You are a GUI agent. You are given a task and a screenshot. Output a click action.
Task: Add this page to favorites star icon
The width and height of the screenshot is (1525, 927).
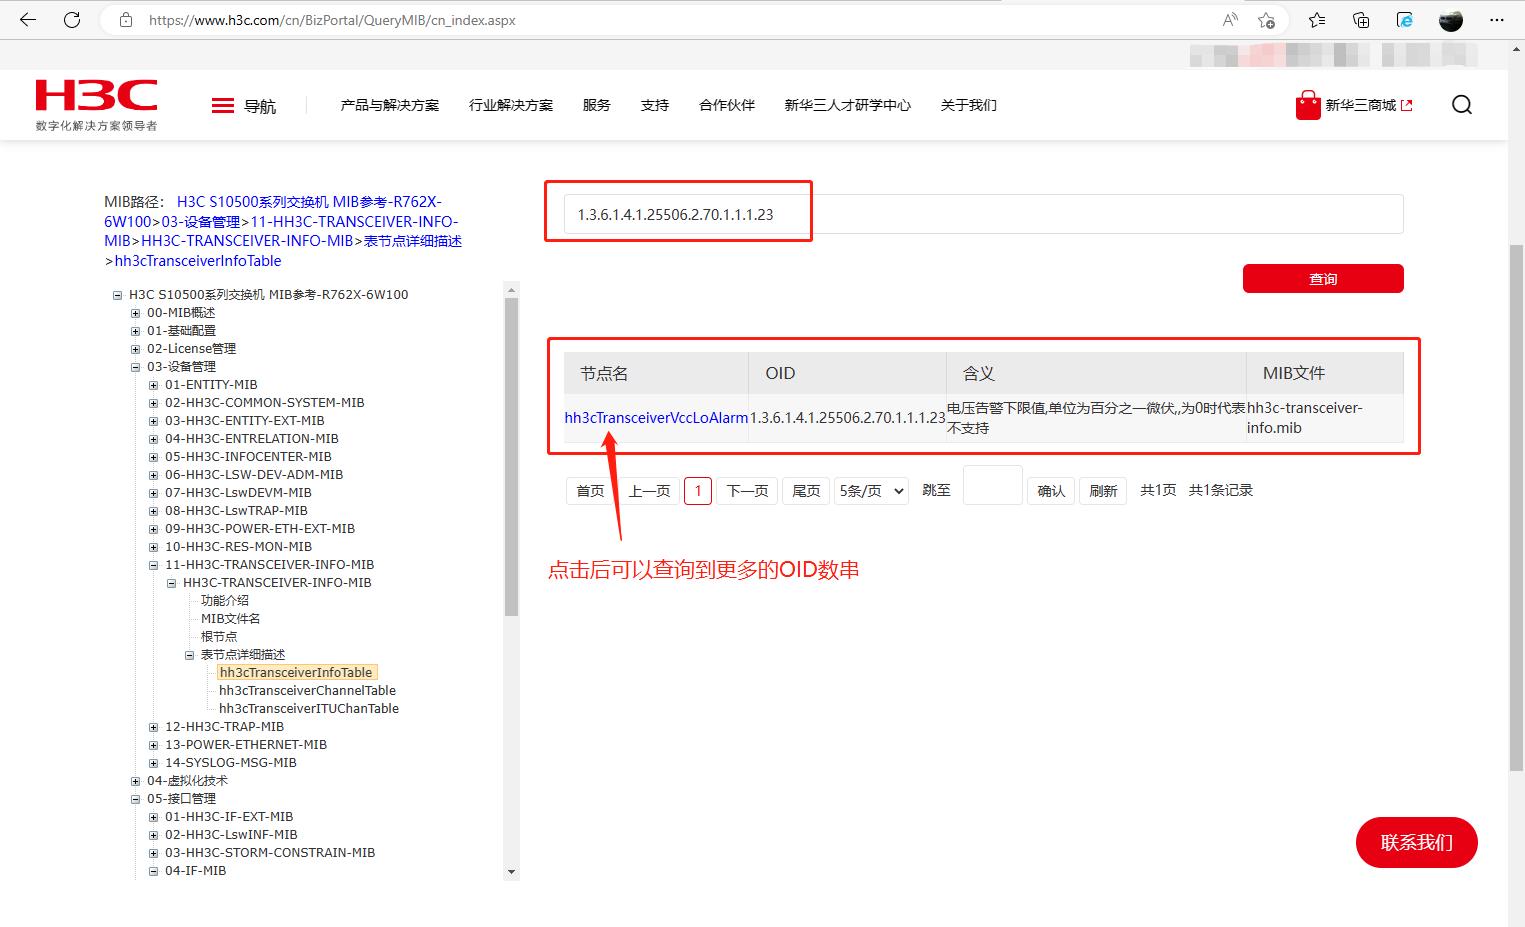pos(1266,20)
